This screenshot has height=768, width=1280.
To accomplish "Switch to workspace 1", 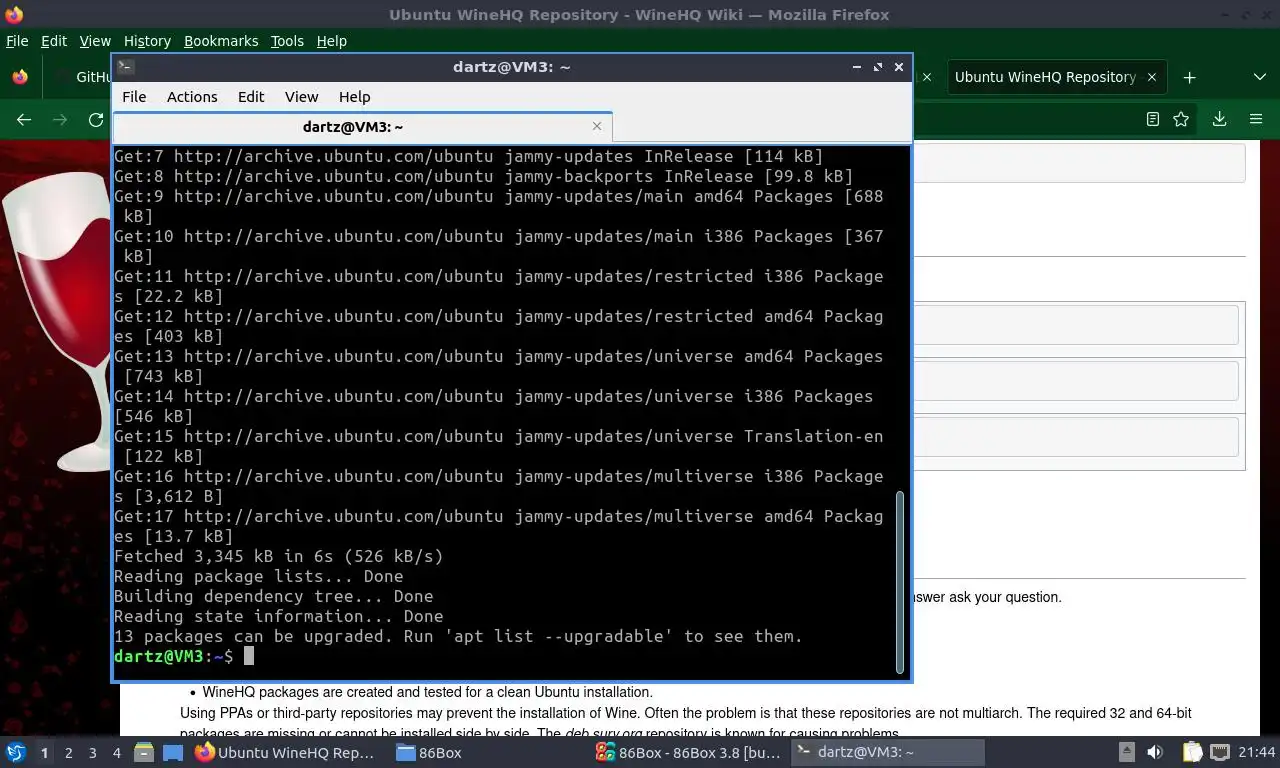I will coord(44,752).
